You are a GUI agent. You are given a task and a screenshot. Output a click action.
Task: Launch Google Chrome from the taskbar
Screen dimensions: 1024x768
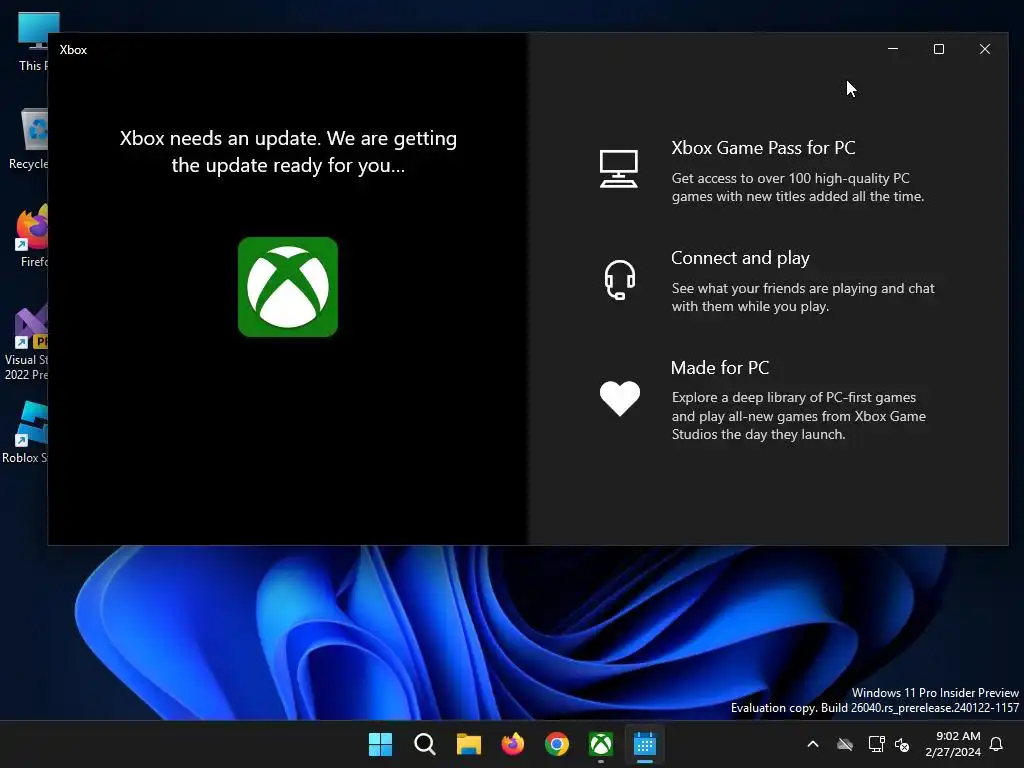click(556, 744)
